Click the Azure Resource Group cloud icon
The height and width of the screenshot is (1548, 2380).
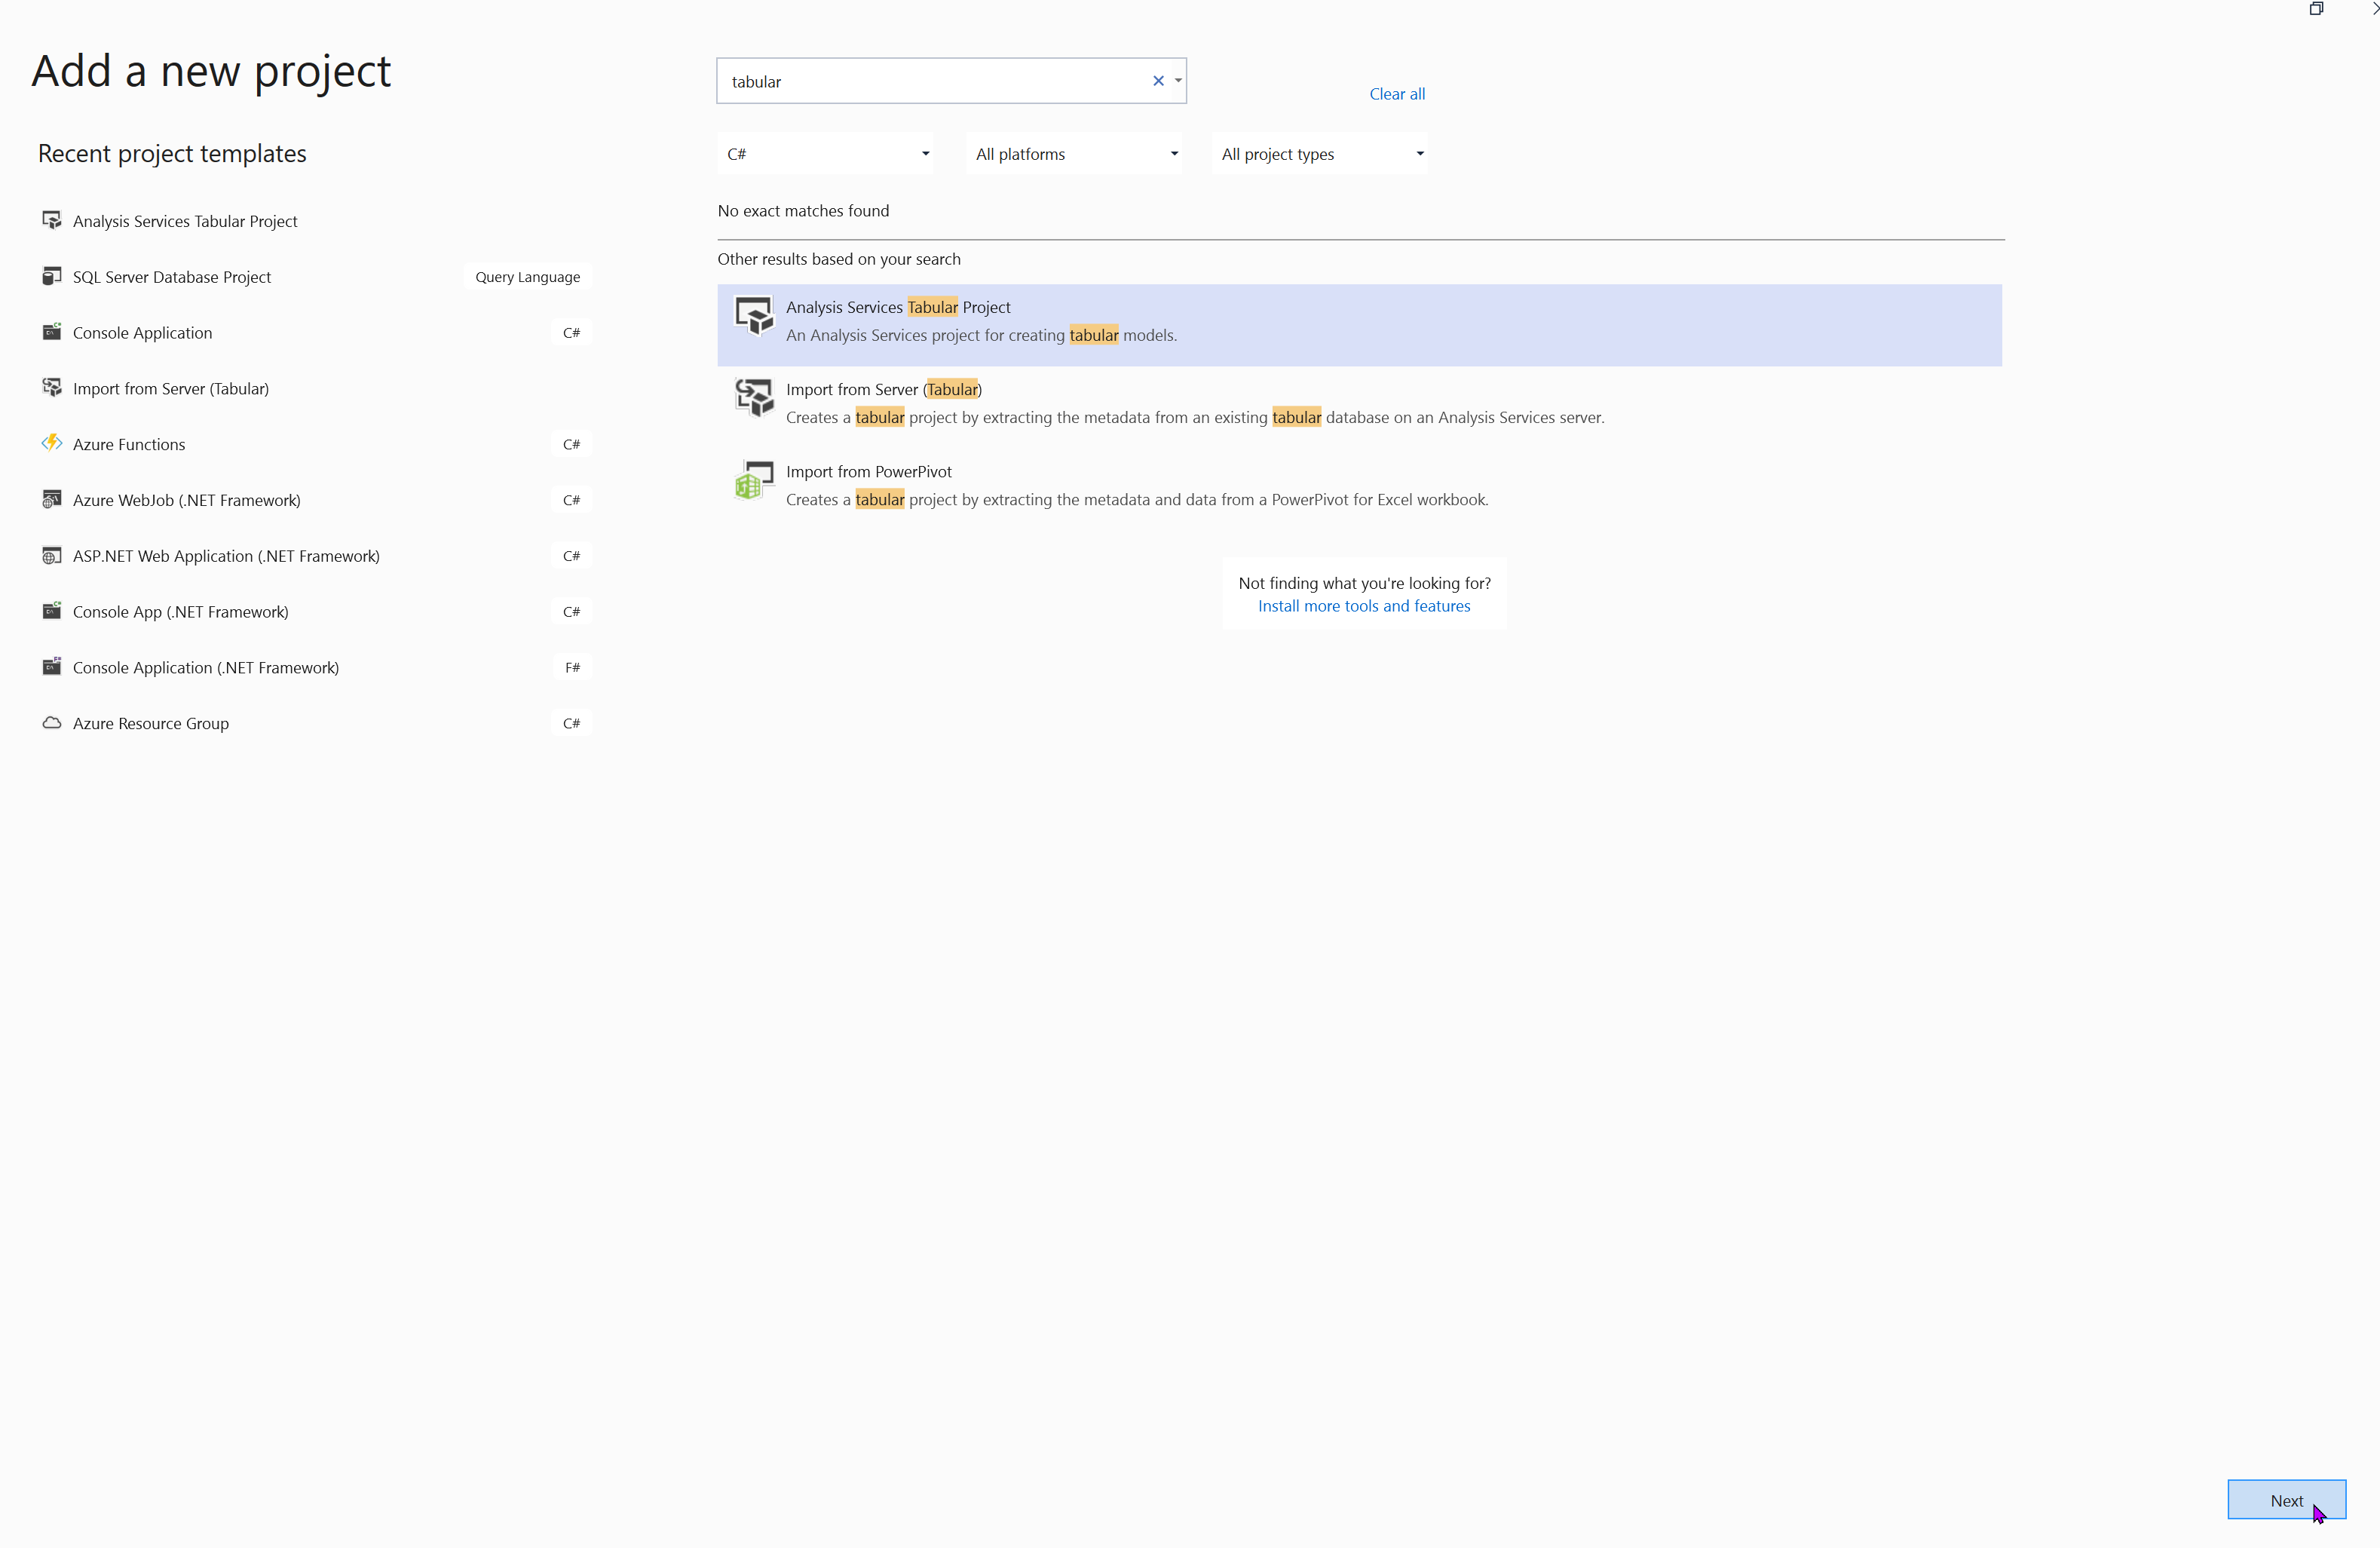tap(52, 723)
